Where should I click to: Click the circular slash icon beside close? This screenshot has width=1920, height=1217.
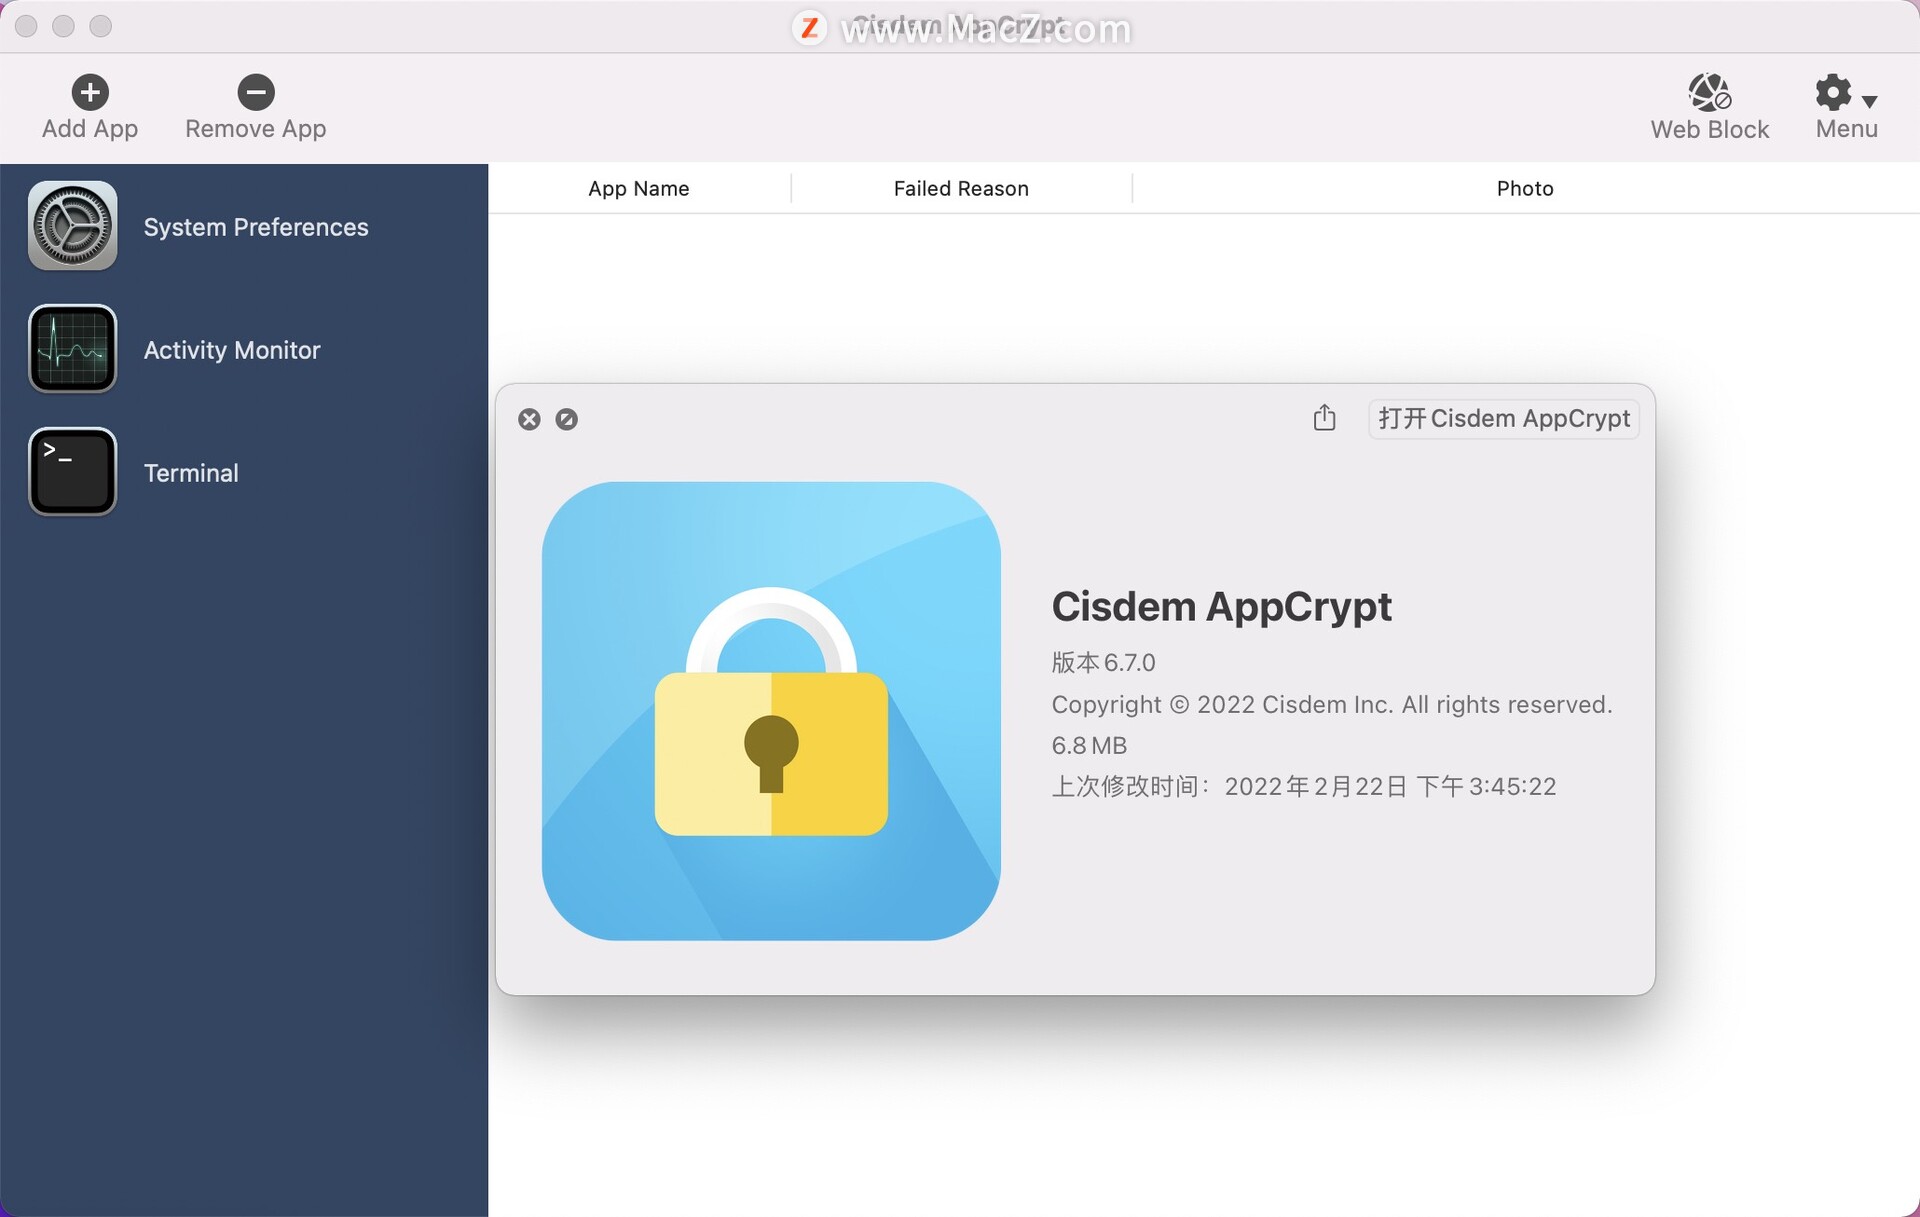coord(566,419)
